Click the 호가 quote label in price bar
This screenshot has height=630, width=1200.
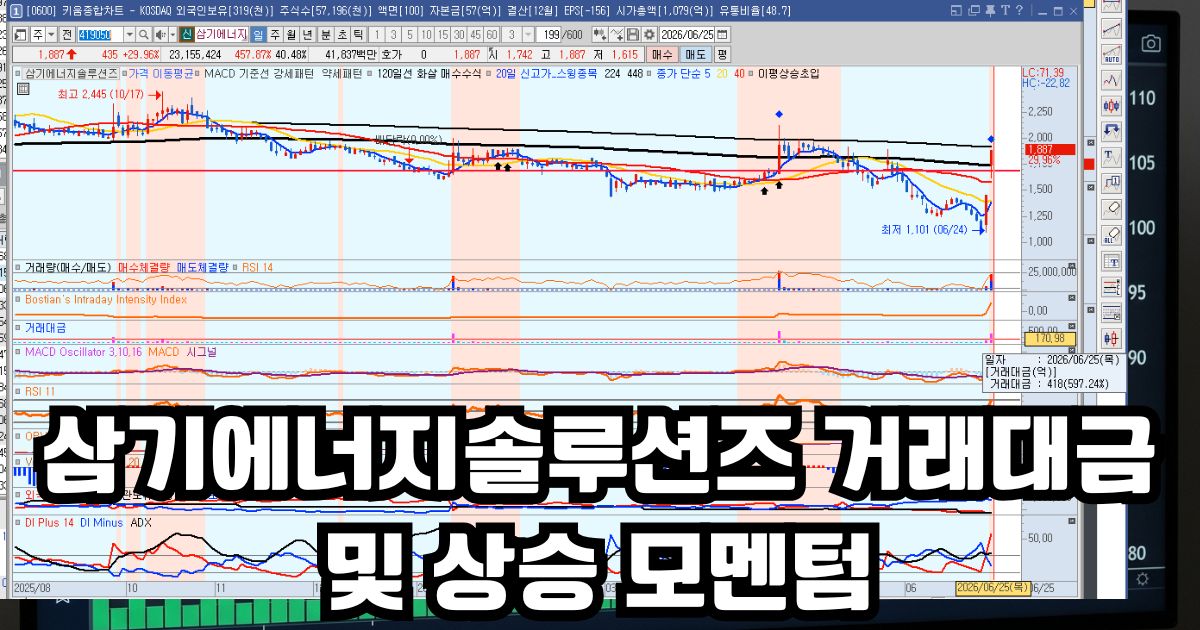tap(391, 55)
